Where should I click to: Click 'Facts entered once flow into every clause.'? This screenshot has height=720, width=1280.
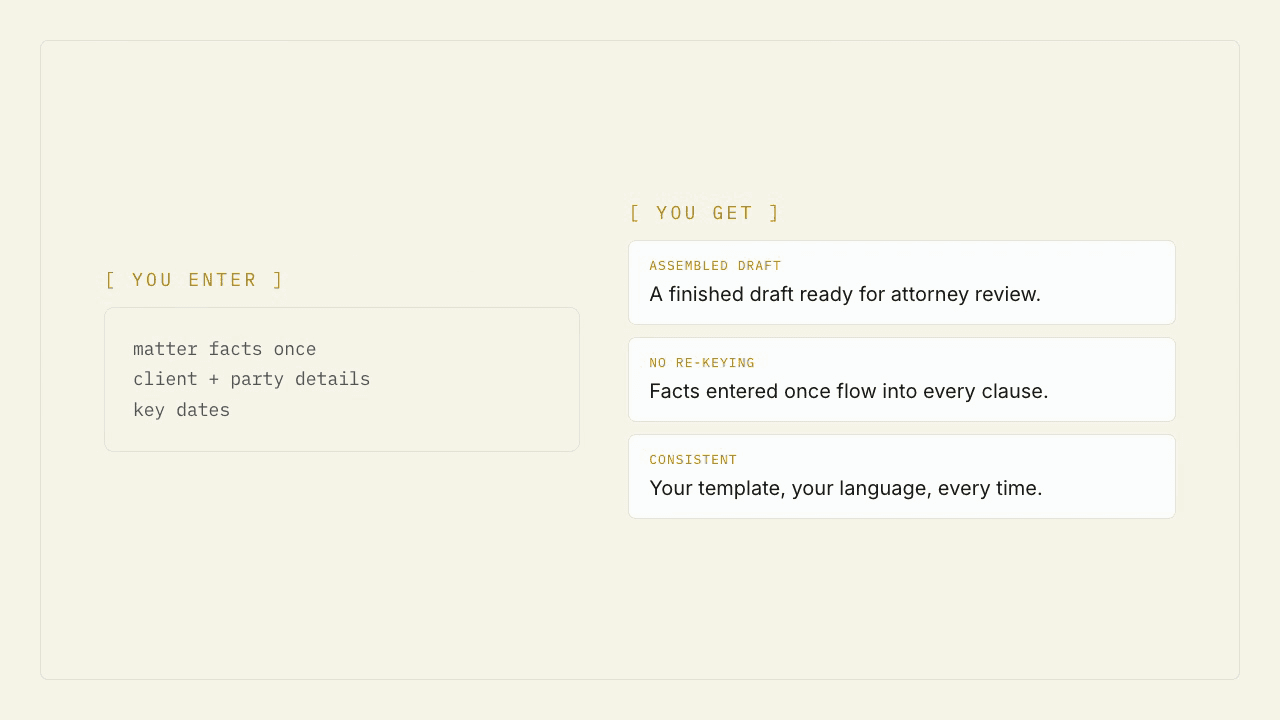(x=849, y=391)
